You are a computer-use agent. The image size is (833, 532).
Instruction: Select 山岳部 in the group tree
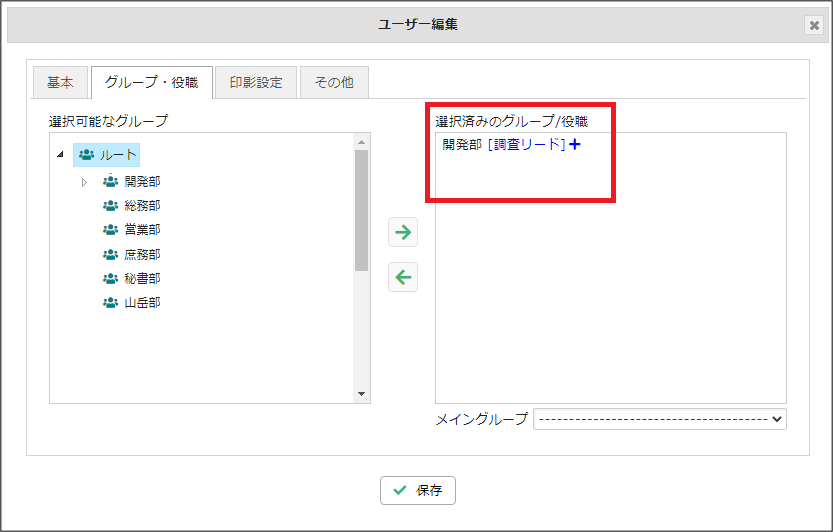[142, 303]
